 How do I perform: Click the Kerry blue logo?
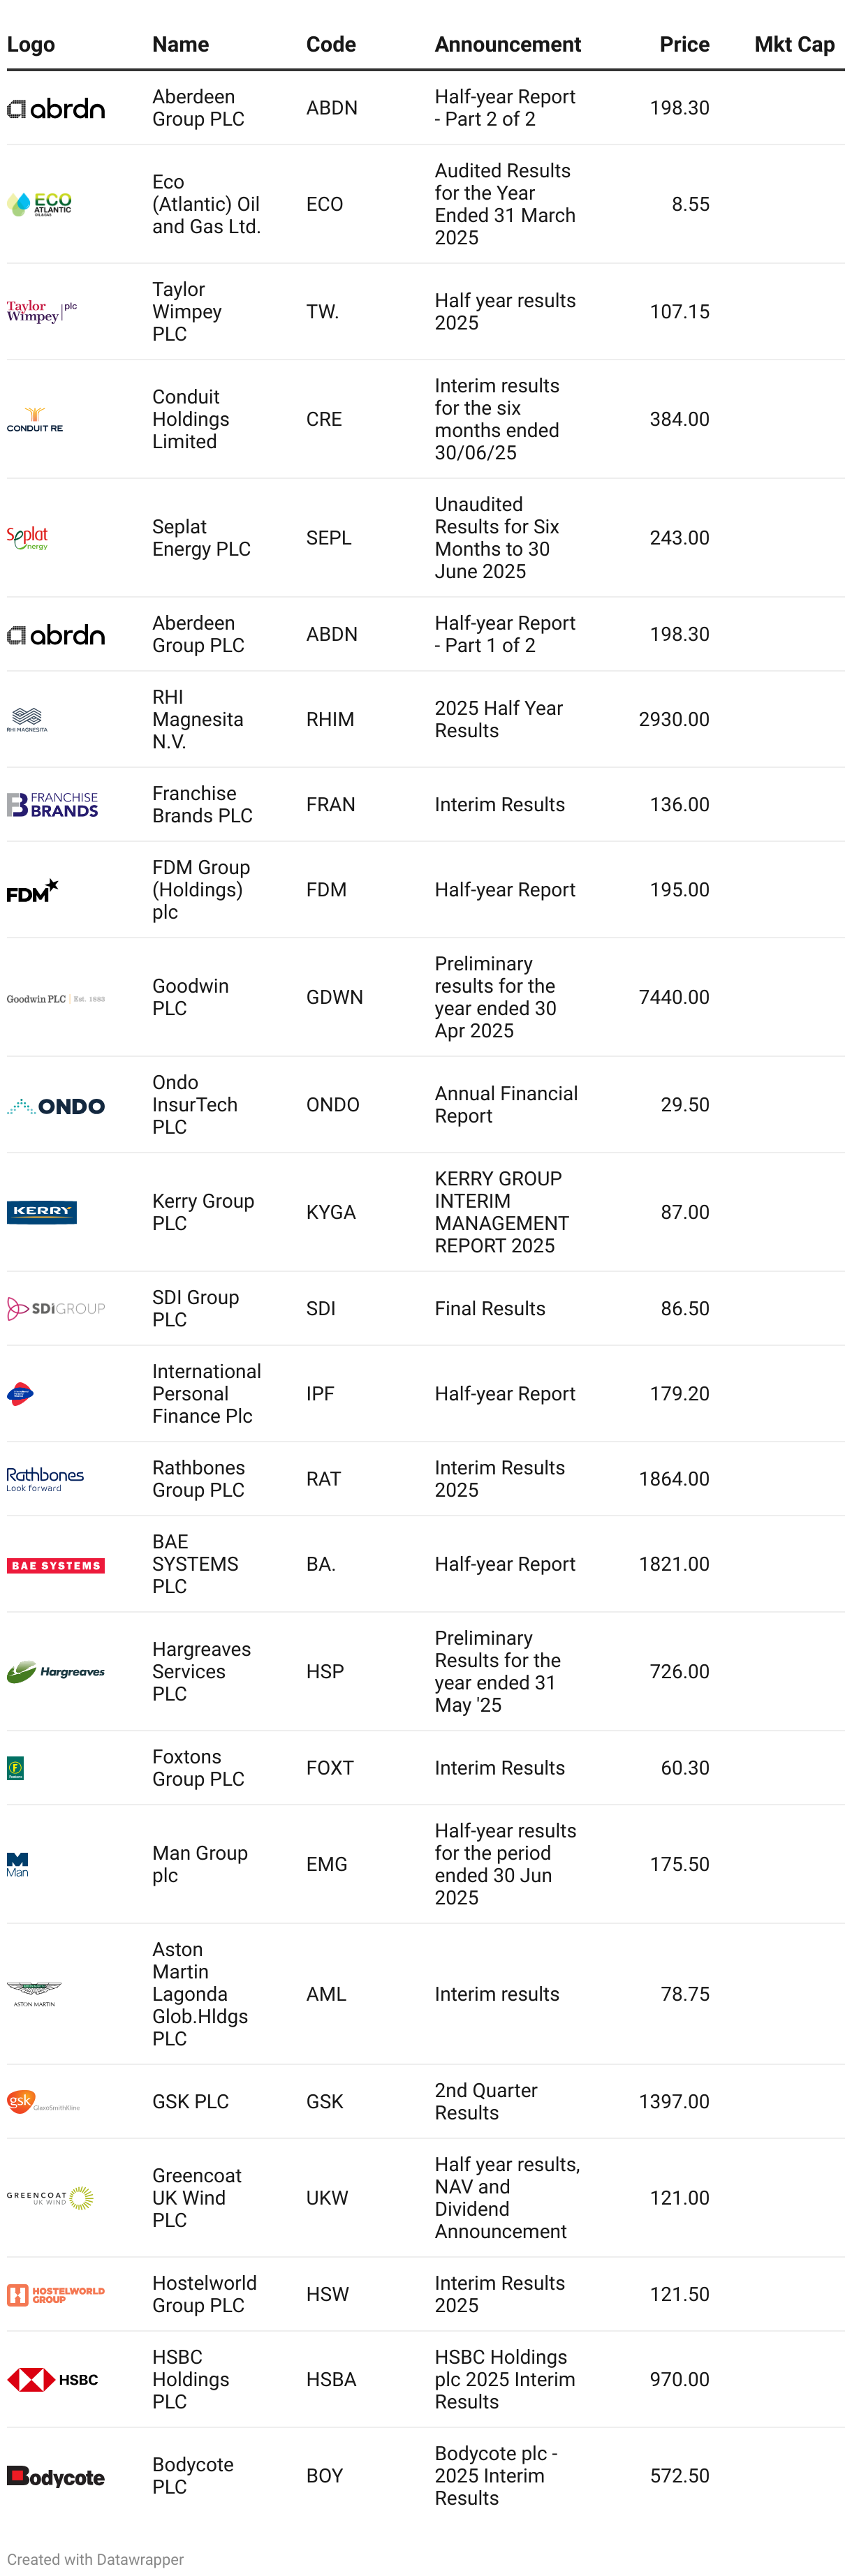42,1212
